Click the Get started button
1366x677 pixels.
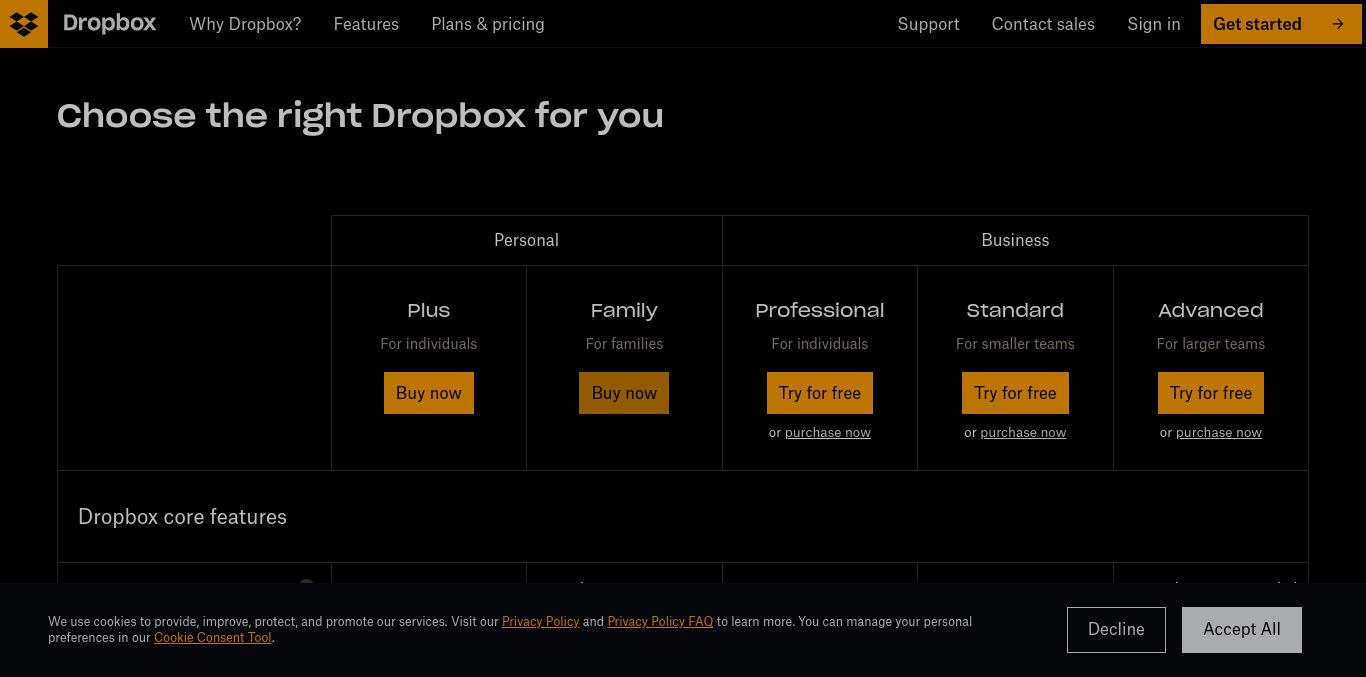click(x=1281, y=24)
